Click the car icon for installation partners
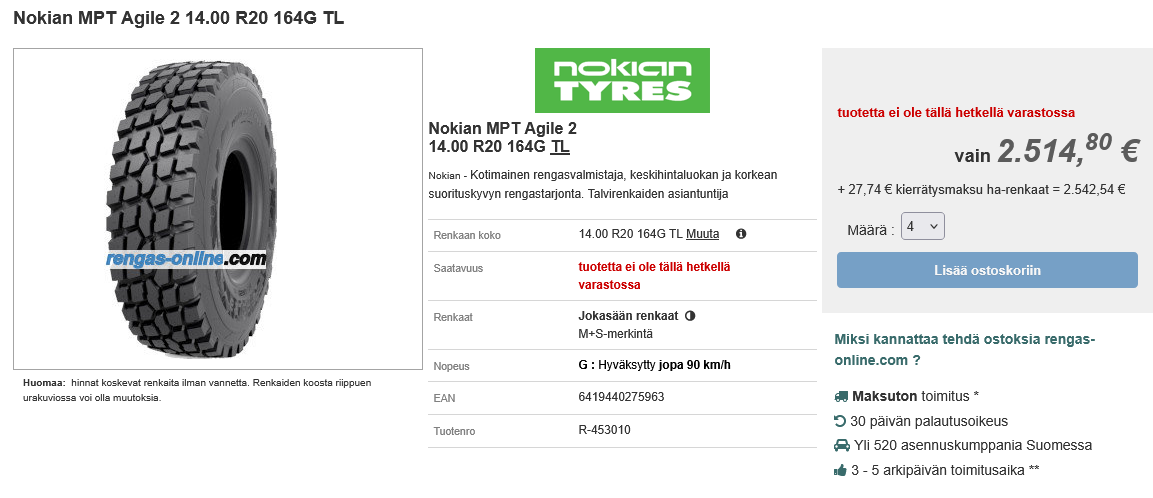The height and width of the screenshot is (498, 1153). (841, 446)
